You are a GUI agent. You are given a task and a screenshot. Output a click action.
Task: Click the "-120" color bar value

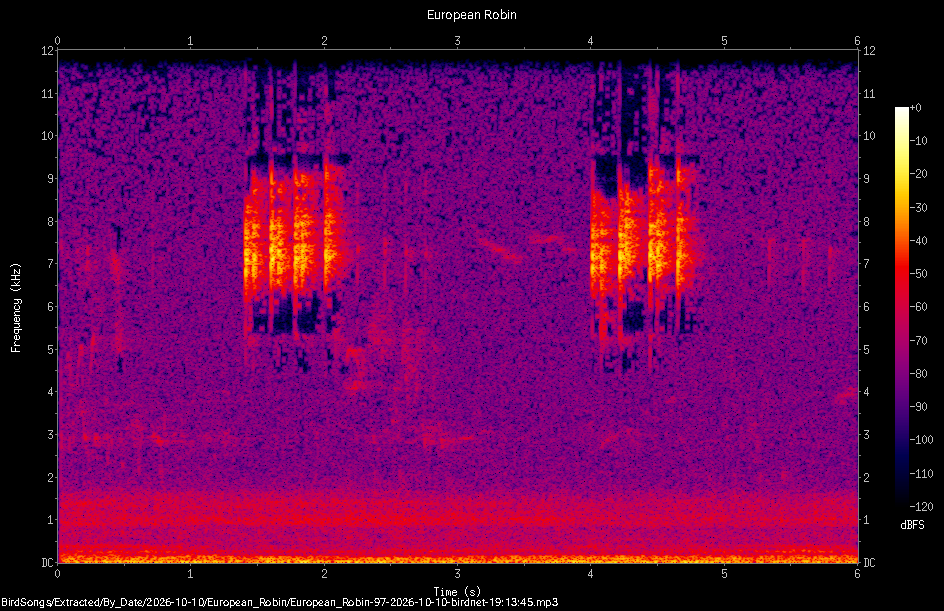point(921,507)
